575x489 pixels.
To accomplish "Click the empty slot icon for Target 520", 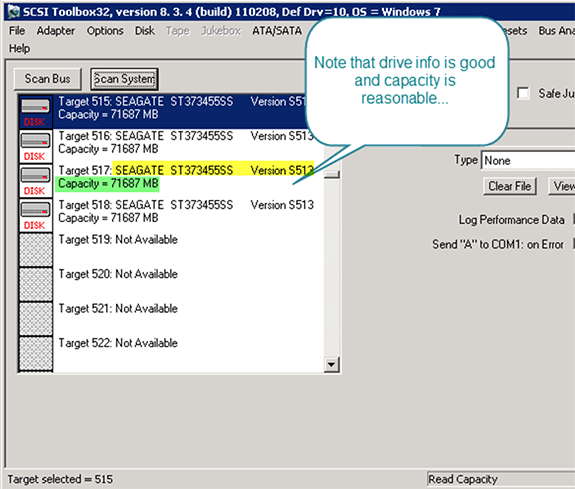I will click(35, 284).
